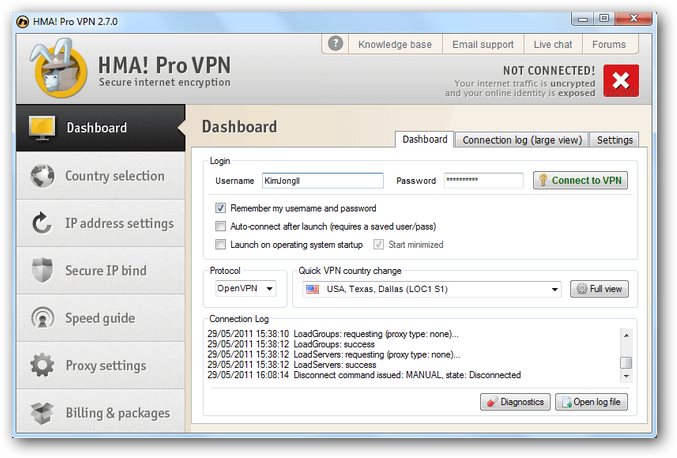
Task: Click the Username input field
Action: click(x=323, y=180)
